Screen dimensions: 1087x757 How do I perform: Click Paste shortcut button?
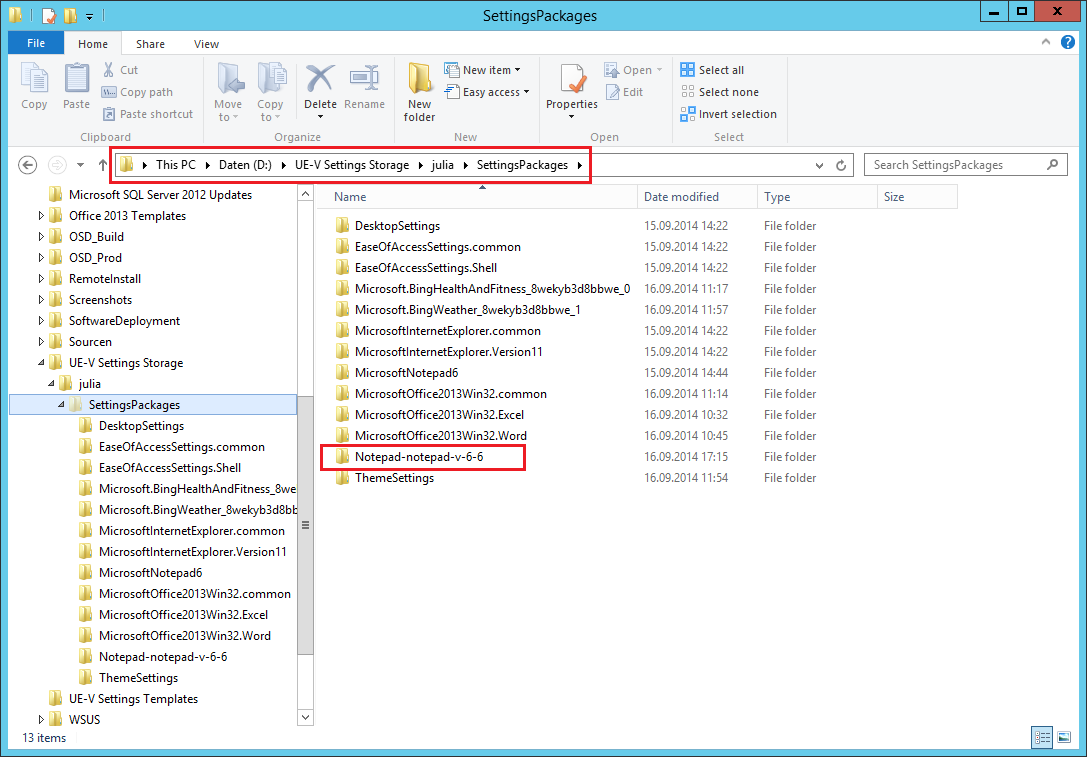click(148, 114)
